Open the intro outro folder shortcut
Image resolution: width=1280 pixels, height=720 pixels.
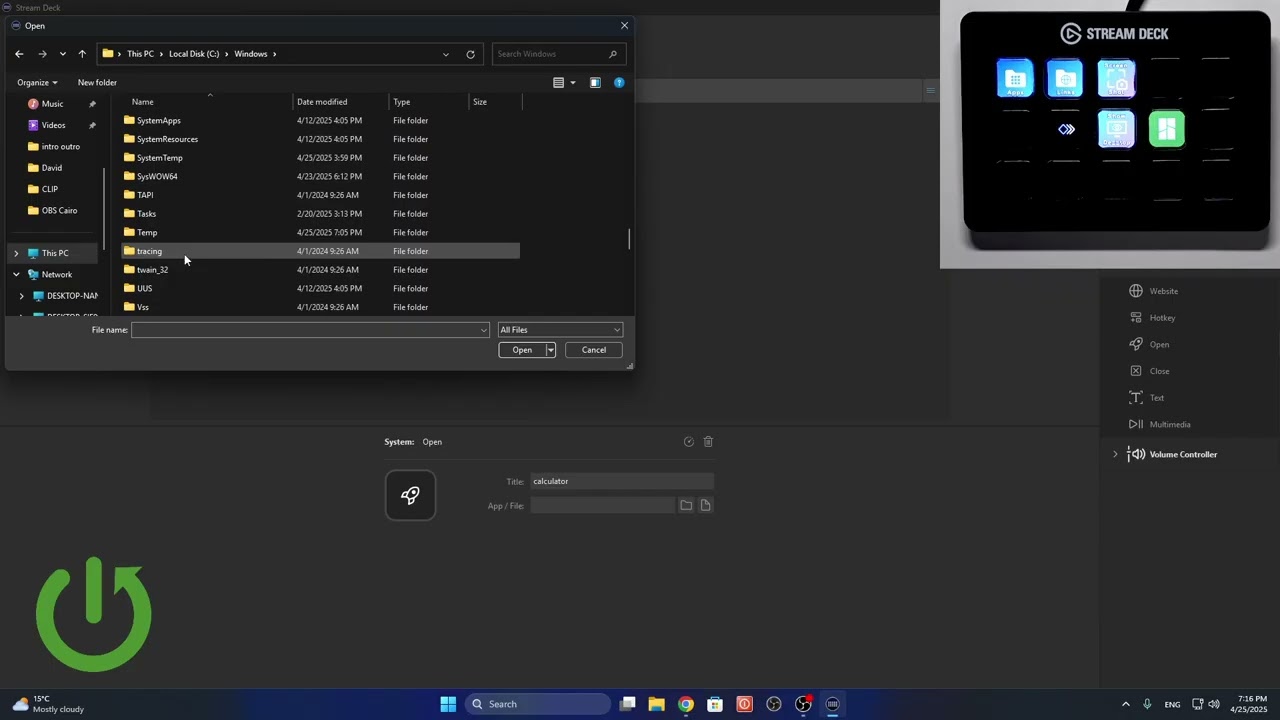pos(60,146)
